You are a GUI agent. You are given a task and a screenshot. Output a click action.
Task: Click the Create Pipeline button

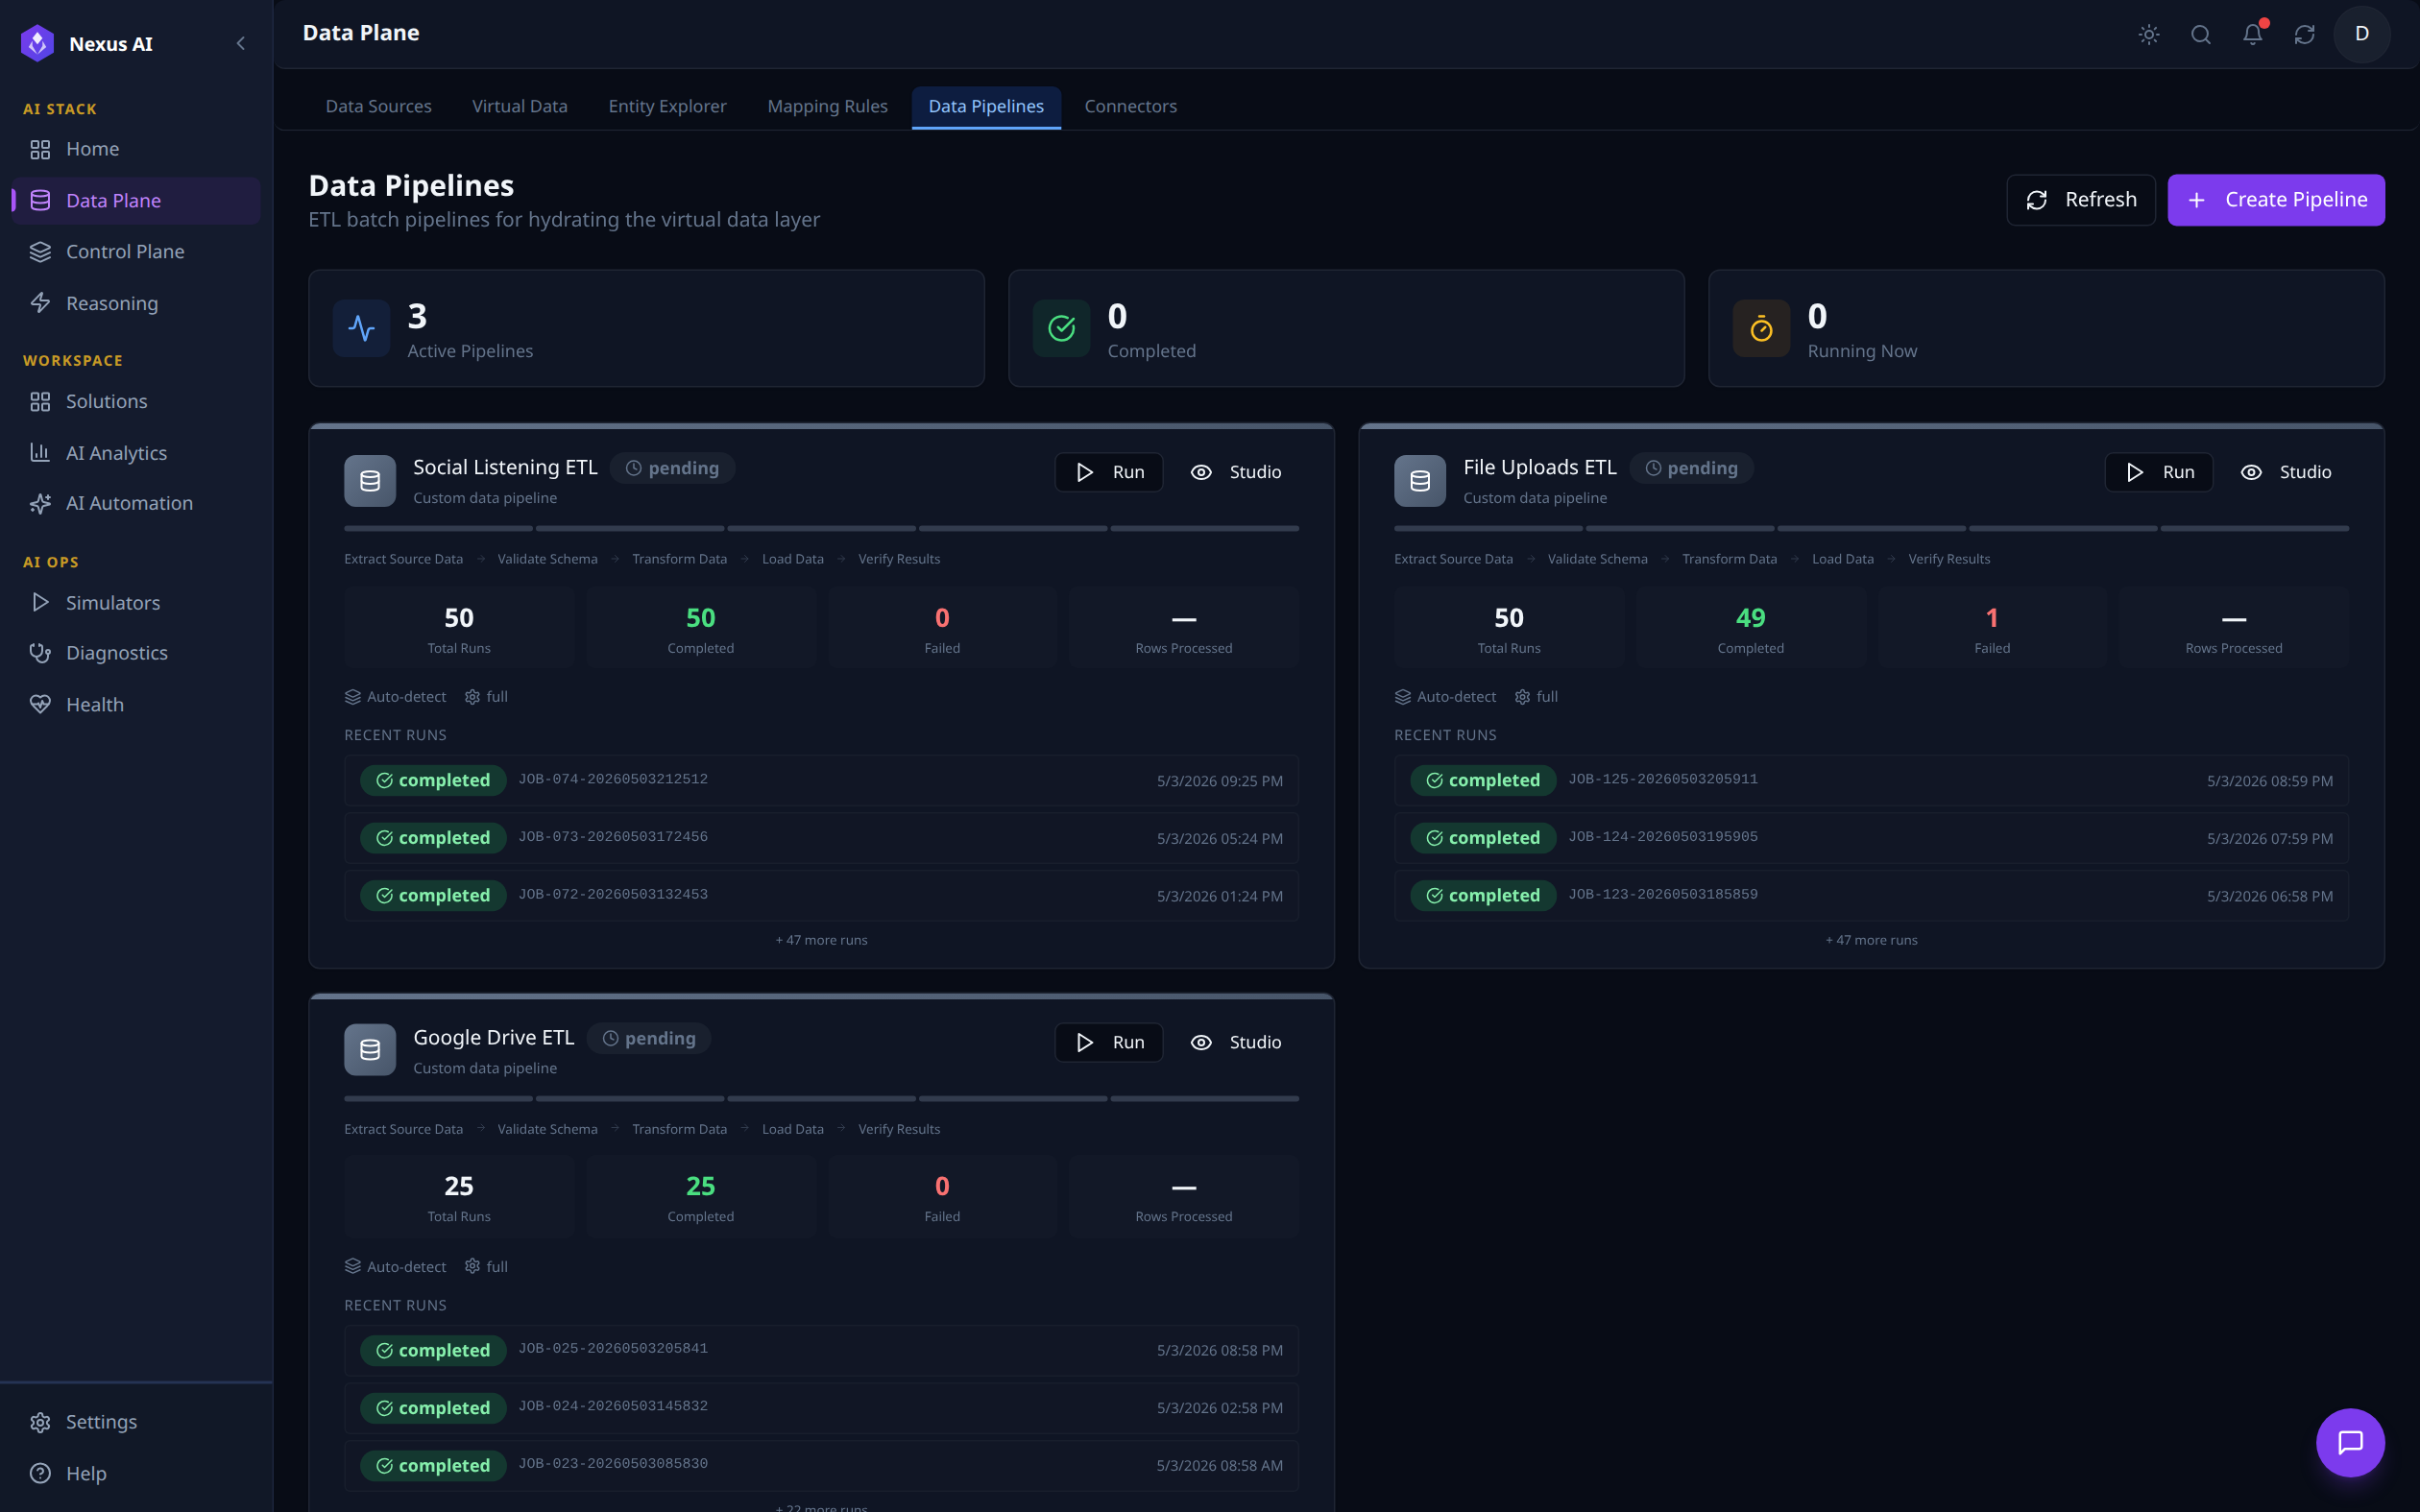pos(2276,200)
